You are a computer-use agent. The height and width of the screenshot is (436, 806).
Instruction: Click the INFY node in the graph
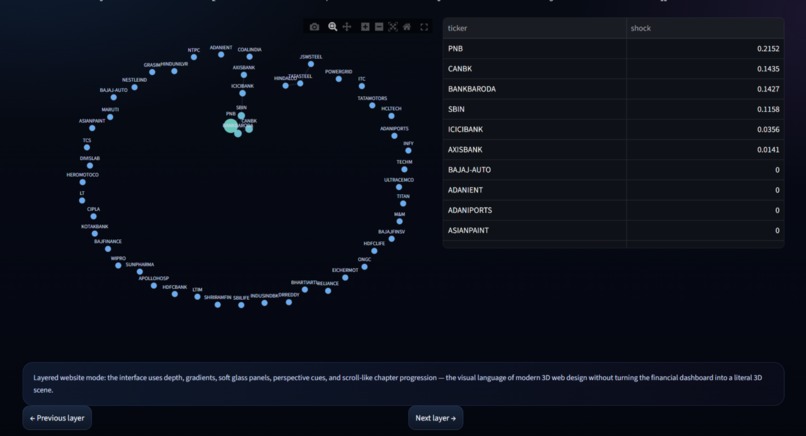point(408,151)
